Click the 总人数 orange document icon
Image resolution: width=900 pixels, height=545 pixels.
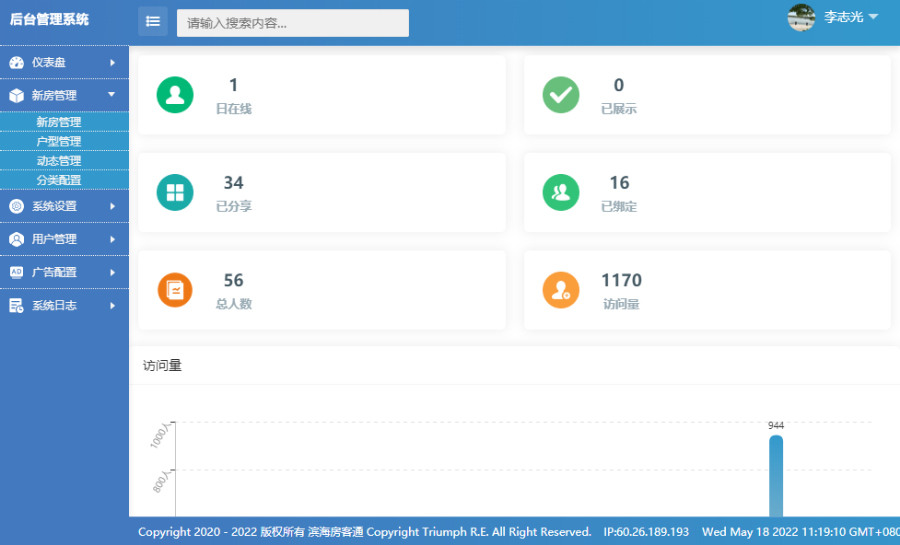point(175,290)
